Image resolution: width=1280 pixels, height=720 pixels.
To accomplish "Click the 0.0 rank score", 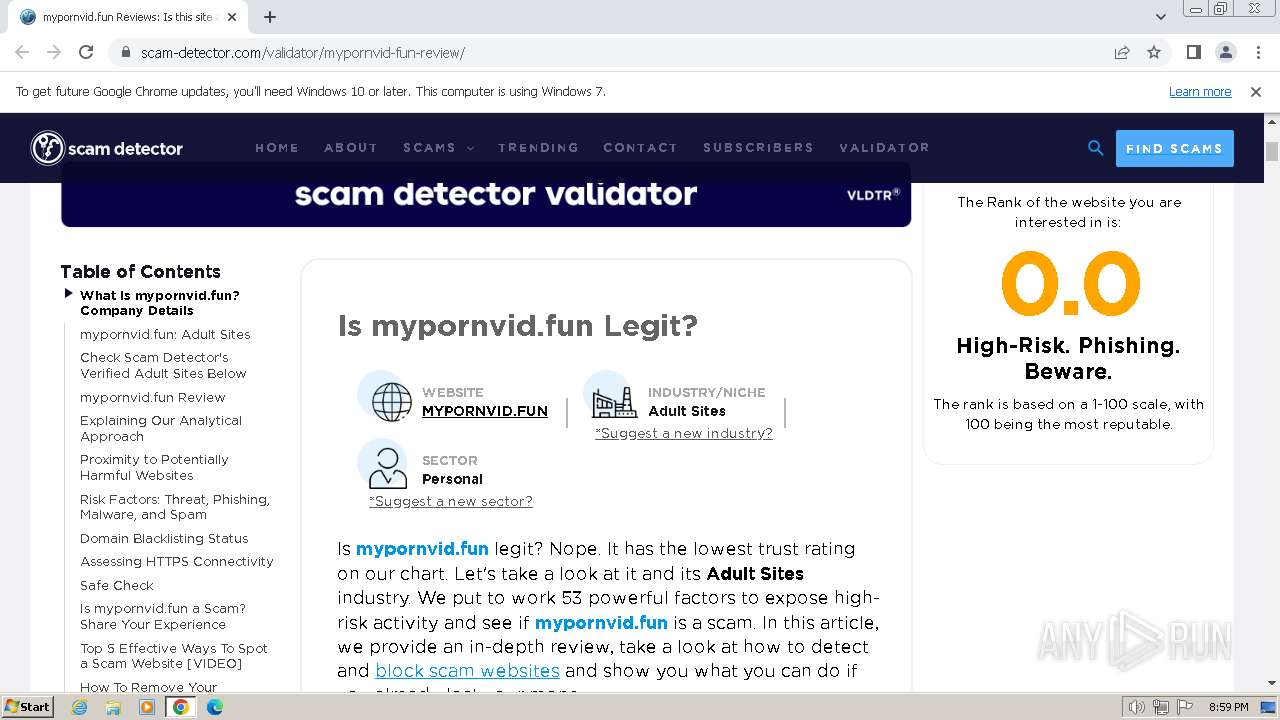I will (1069, 283).
